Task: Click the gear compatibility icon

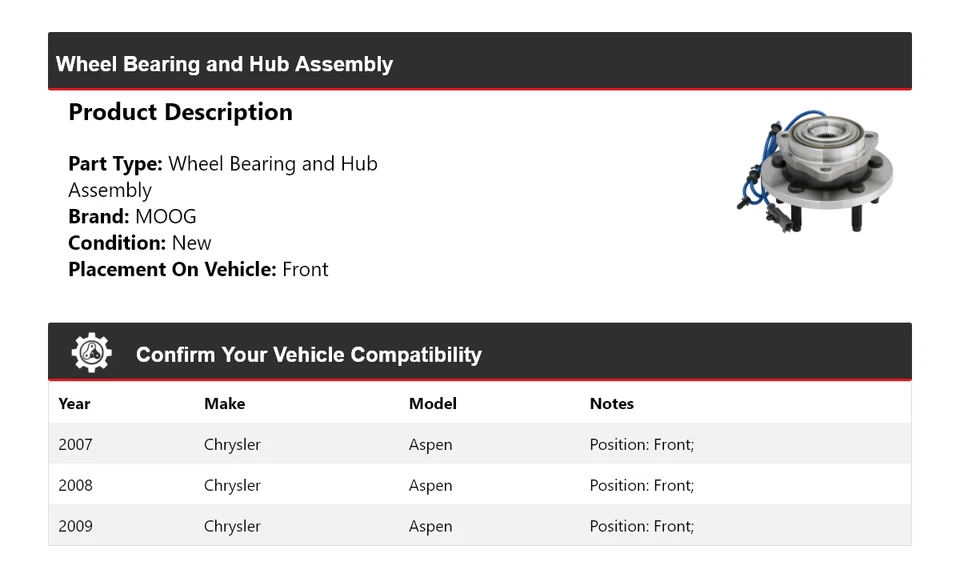Action: (x=91, y=353)
